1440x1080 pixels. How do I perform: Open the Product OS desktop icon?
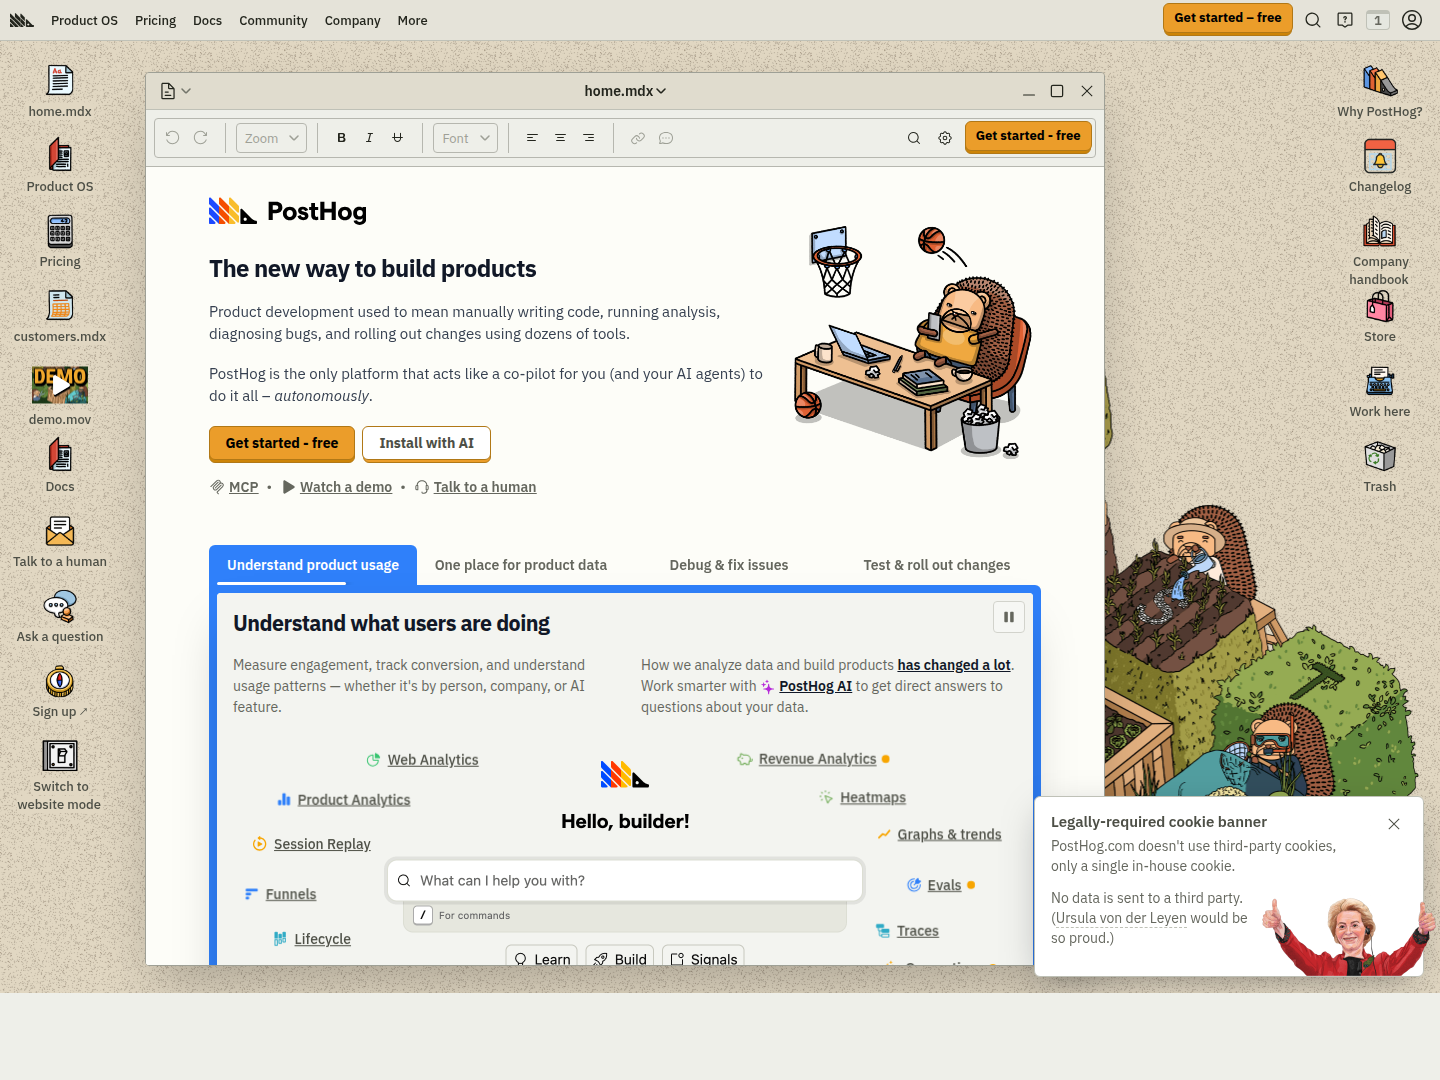[x=60, y=166]
